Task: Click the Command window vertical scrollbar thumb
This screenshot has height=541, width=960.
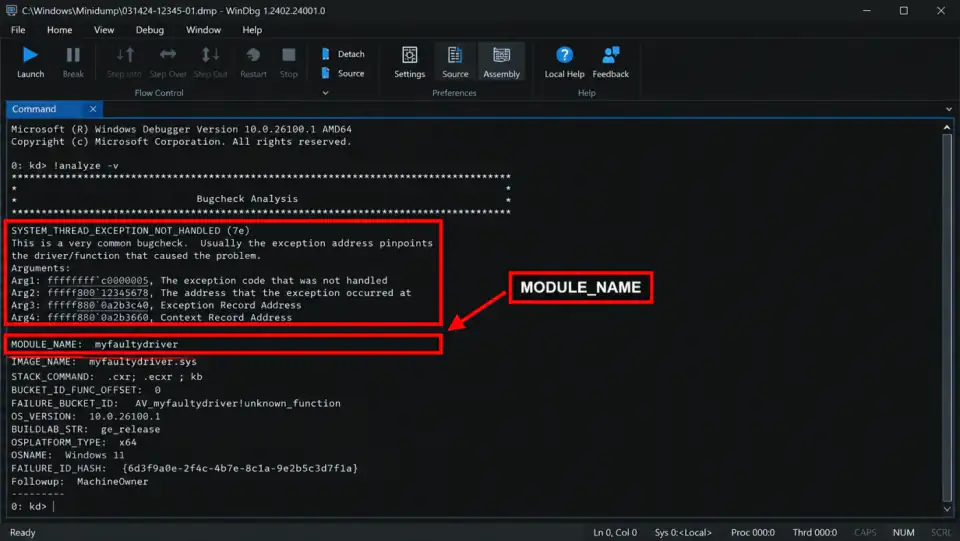Action: point(947,317)
